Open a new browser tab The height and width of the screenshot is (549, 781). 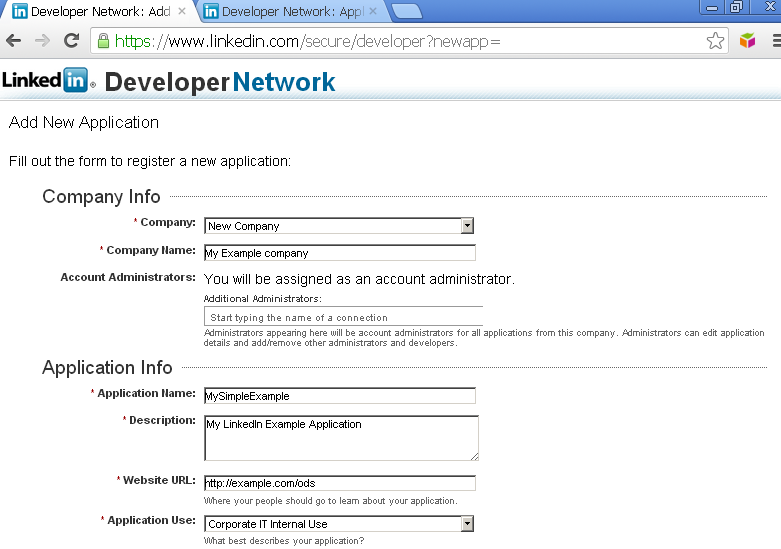405,12
